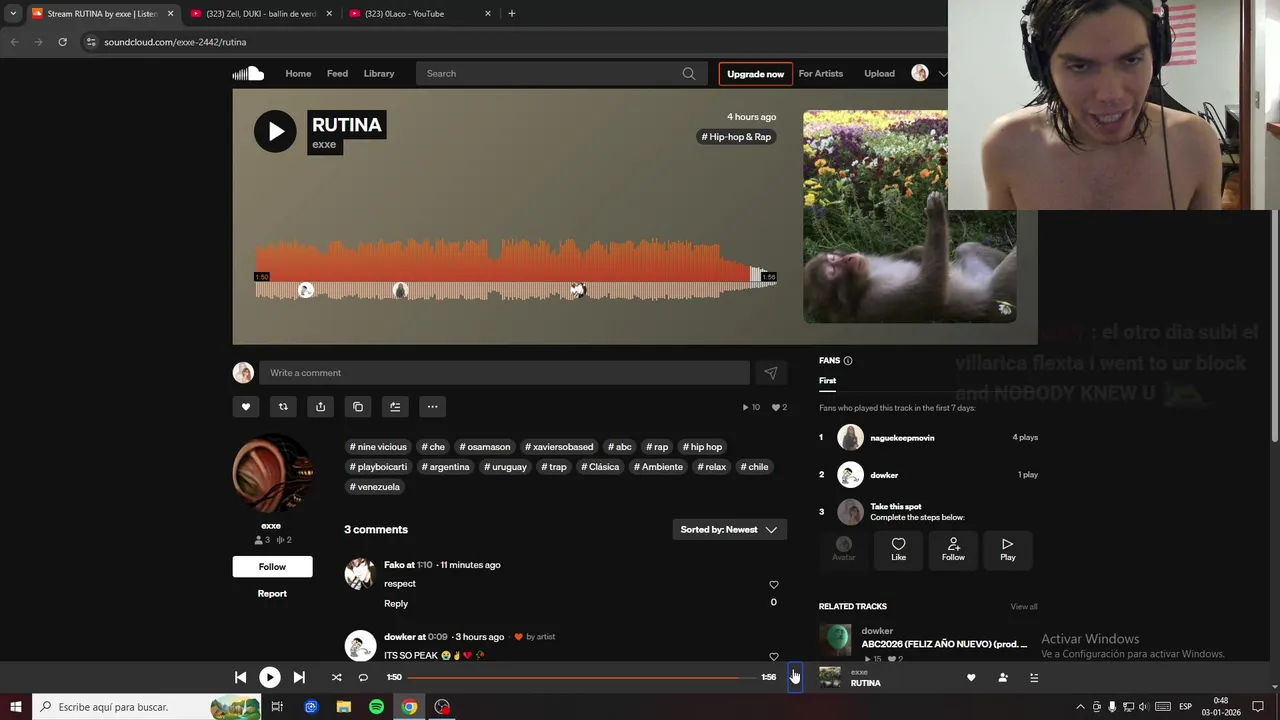The height and width of the screenshot is (720, 1280).
Task: Click the Like step button in Fans panel
Action: coord(899,549)
